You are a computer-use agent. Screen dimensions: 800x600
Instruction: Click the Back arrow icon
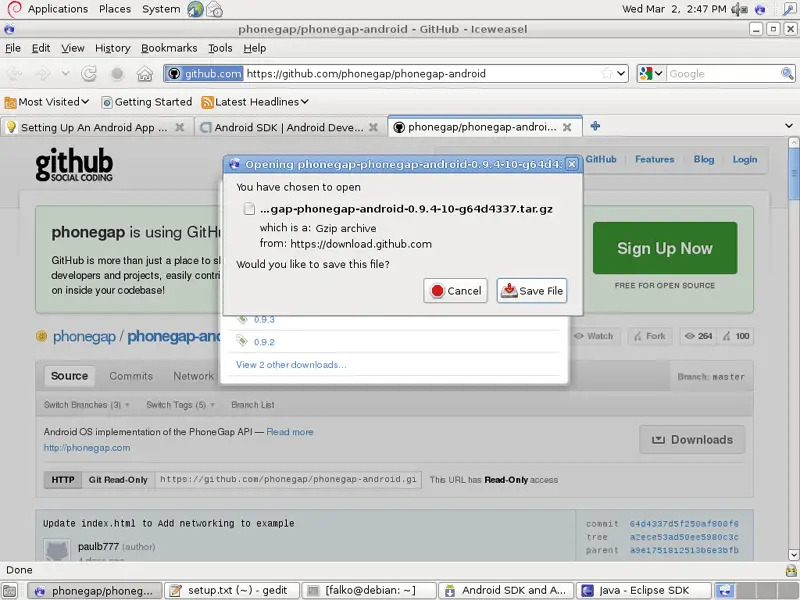pyautogui.click(x=14, y=73)
